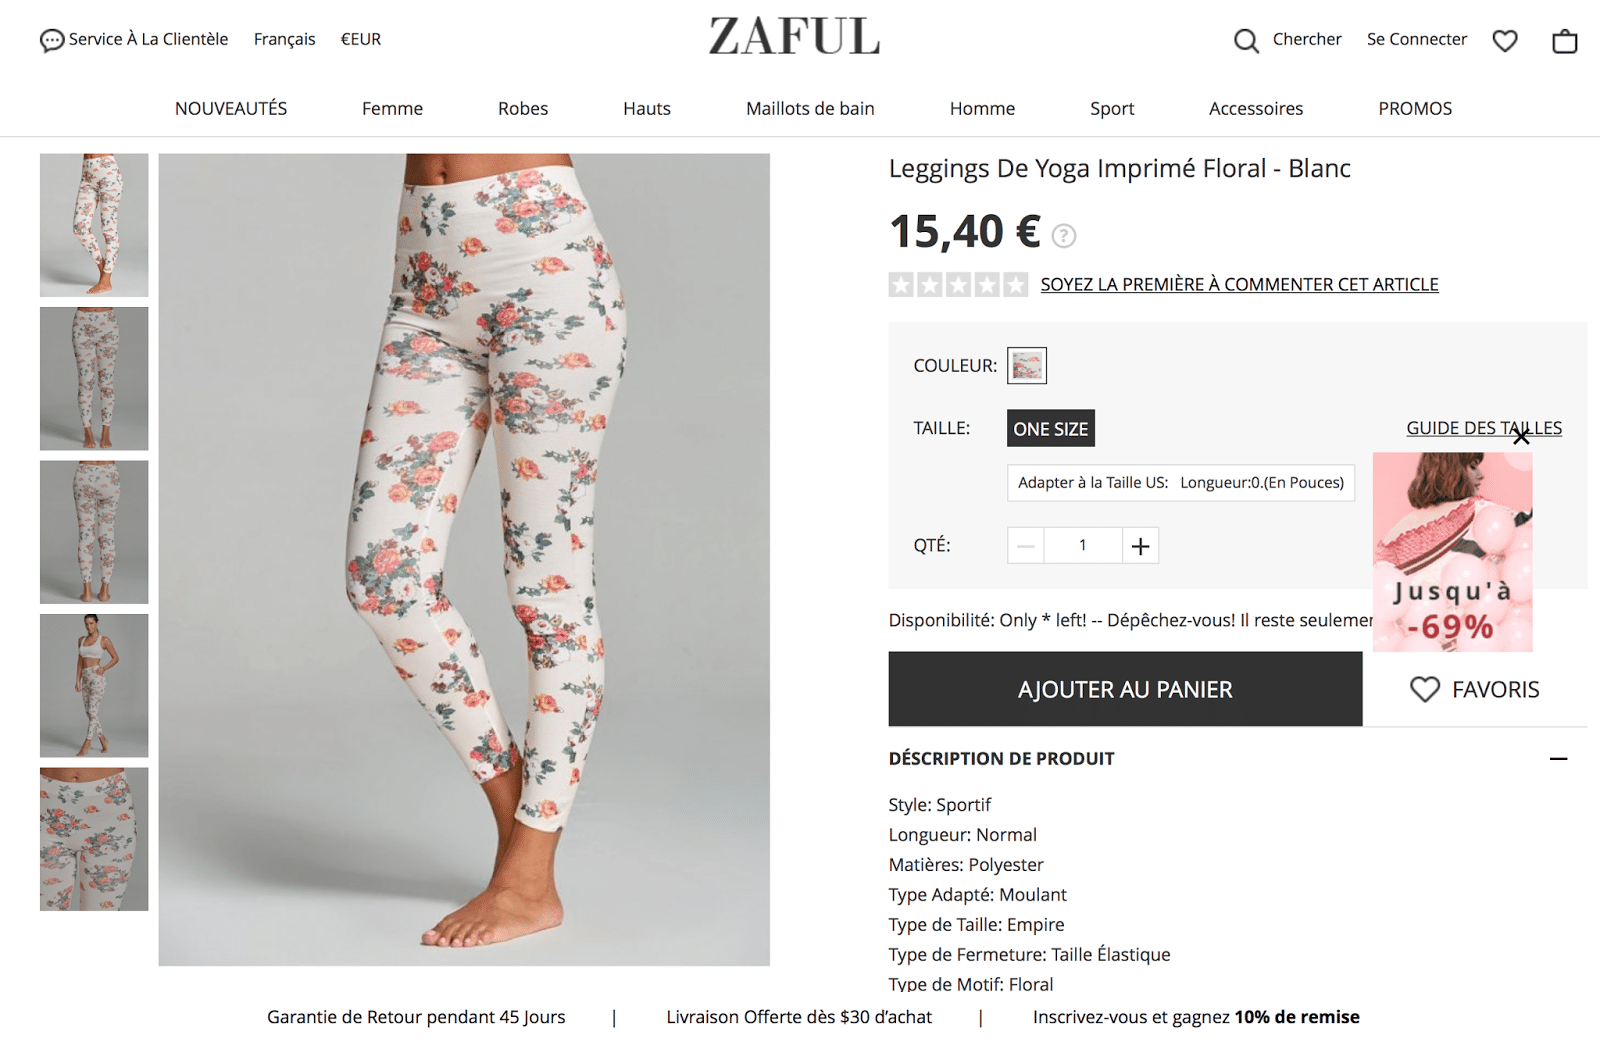The image size is (1600, 1042).
Task: Click the customer service chat bubble icon
Action: 52,40
